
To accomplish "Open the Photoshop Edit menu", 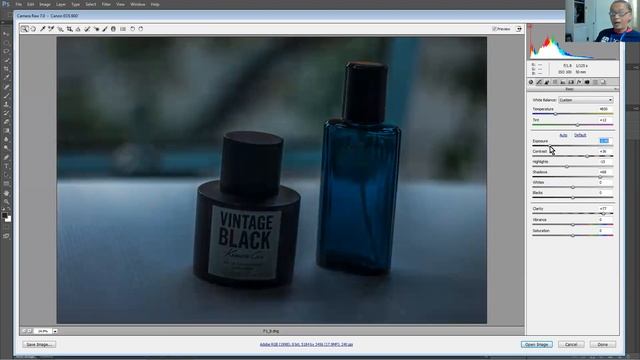I will 31,4.
